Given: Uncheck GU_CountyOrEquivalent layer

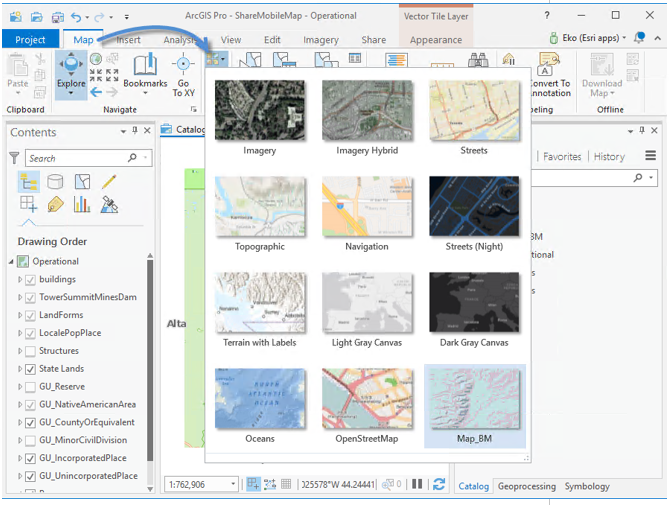Looking at the screenshot, I should pyautogui.click(x=30, y=423).
